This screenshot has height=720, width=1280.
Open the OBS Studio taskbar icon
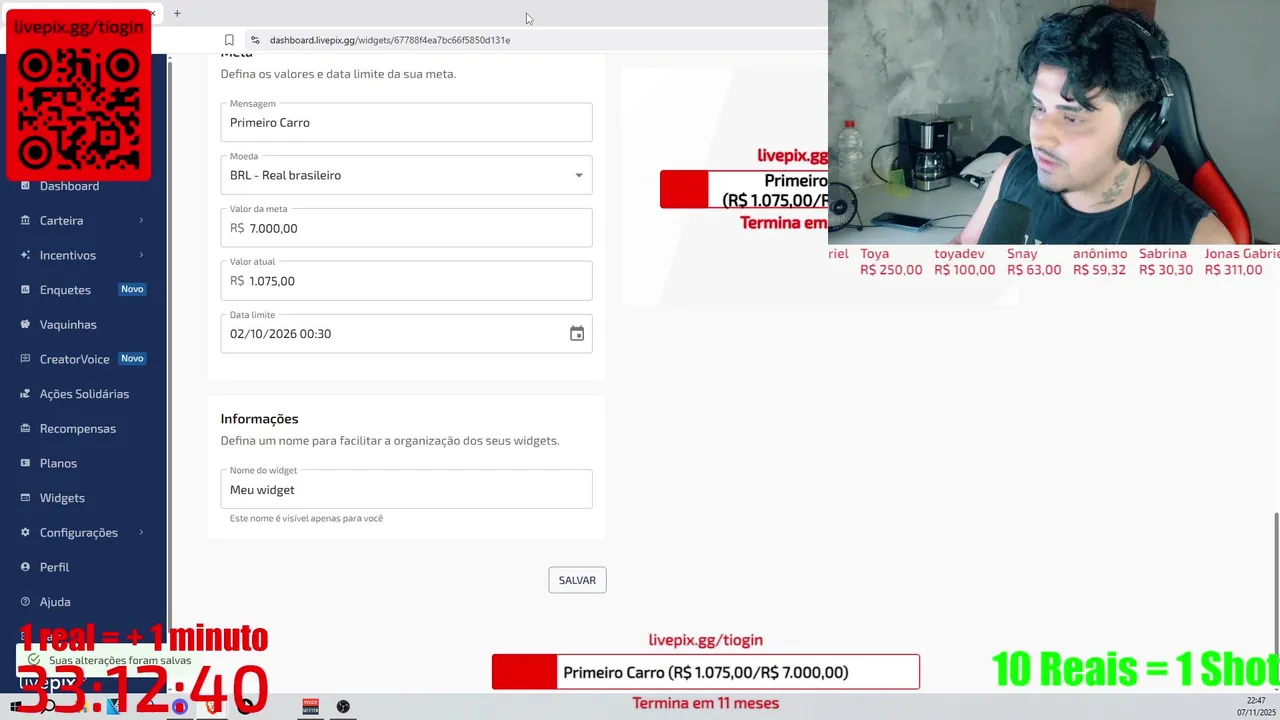[343, 707]
